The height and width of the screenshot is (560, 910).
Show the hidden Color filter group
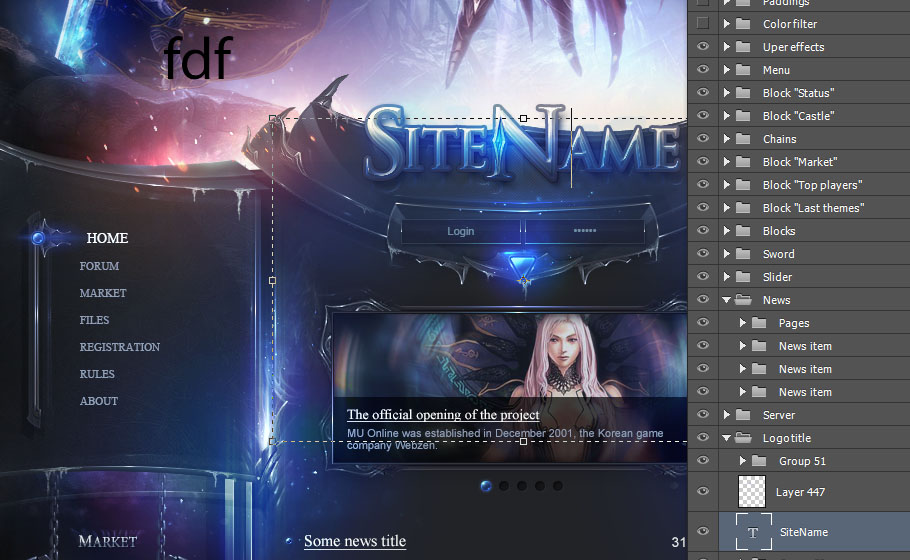(x=702, y=23)
